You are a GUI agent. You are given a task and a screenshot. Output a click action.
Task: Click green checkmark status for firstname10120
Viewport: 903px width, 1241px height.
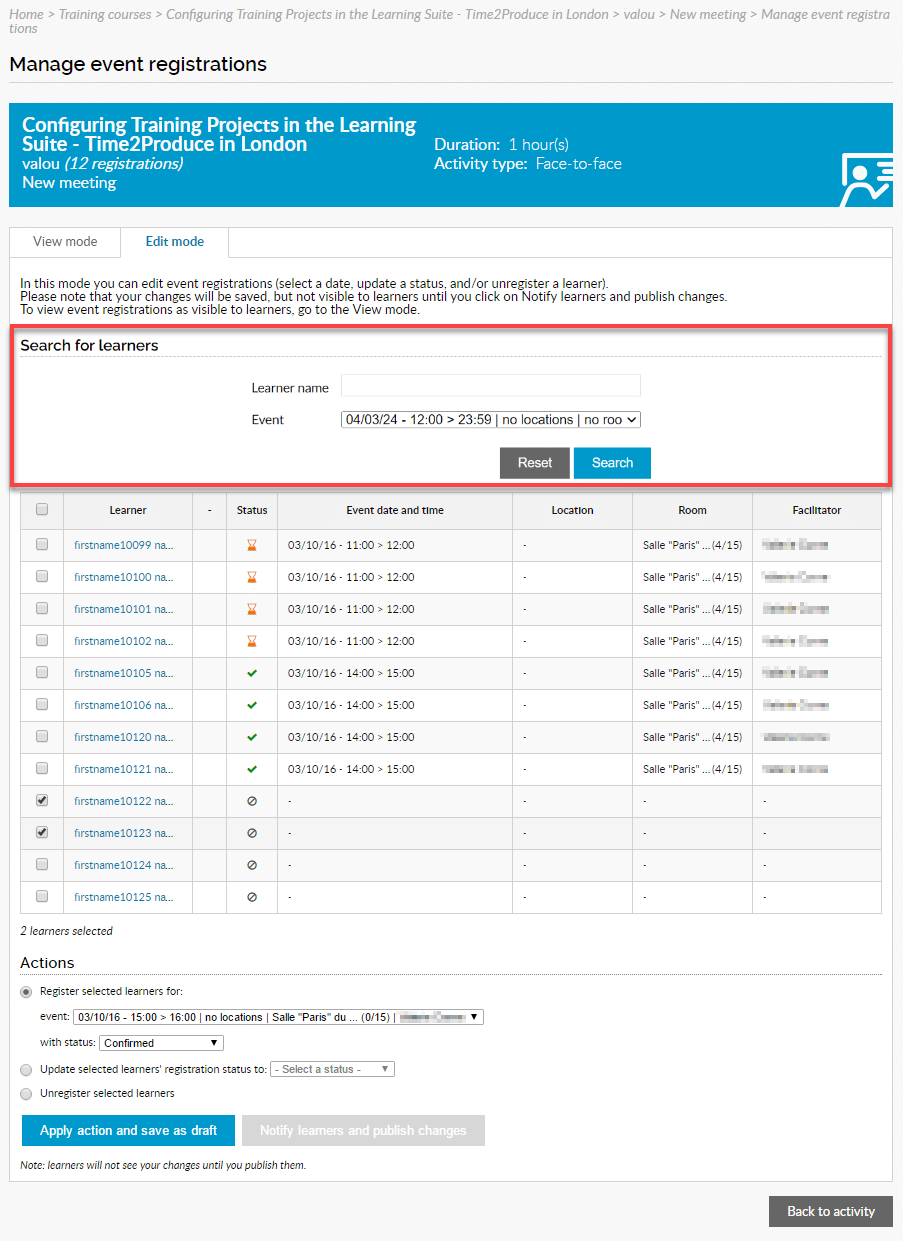point(252,737)
